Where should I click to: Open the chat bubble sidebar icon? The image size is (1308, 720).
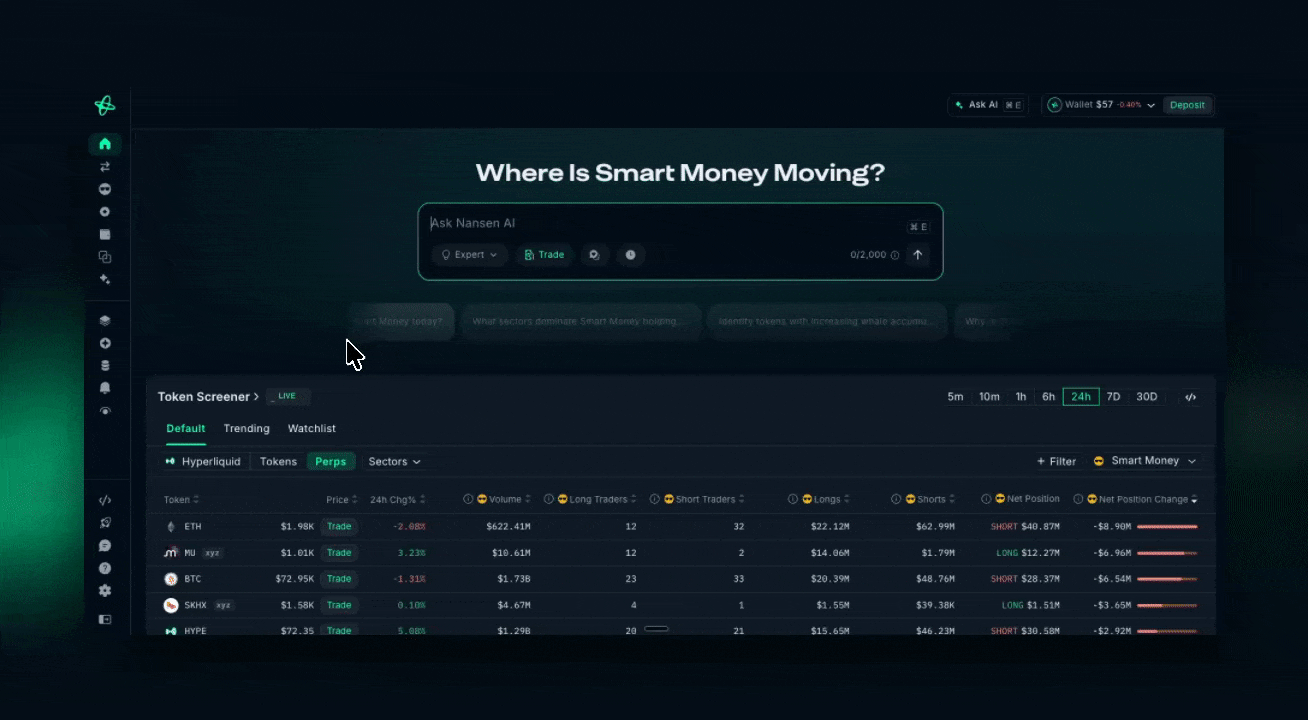pyautogui.click(x=105, y=546)
